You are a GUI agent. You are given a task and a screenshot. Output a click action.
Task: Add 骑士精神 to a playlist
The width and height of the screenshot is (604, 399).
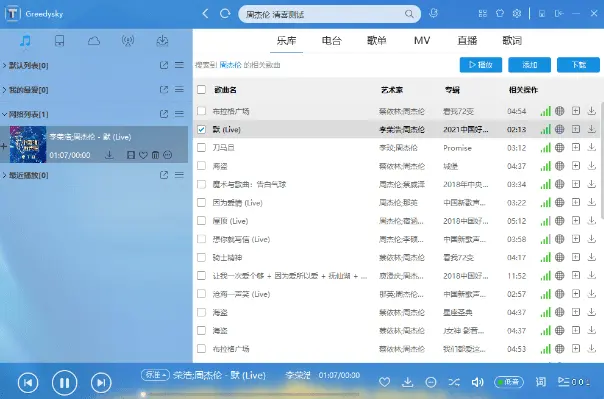[576, 257]
